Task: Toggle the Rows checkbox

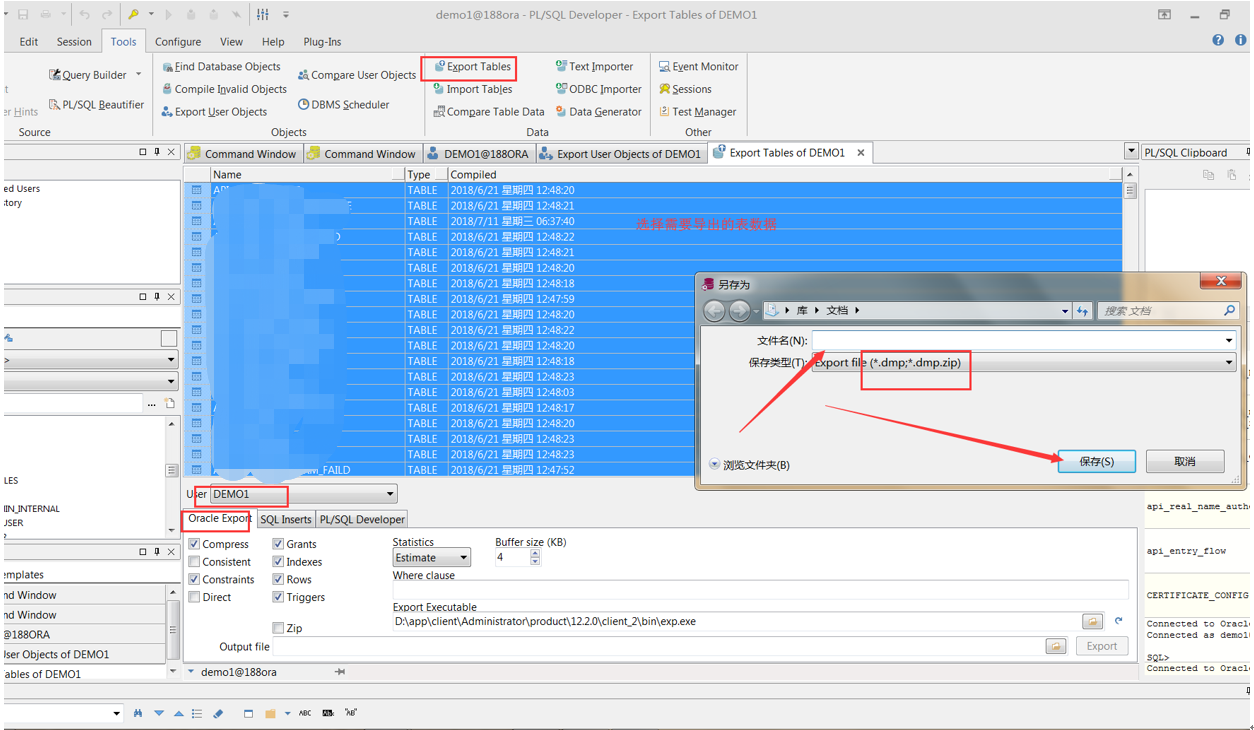Action: [278, 580]
